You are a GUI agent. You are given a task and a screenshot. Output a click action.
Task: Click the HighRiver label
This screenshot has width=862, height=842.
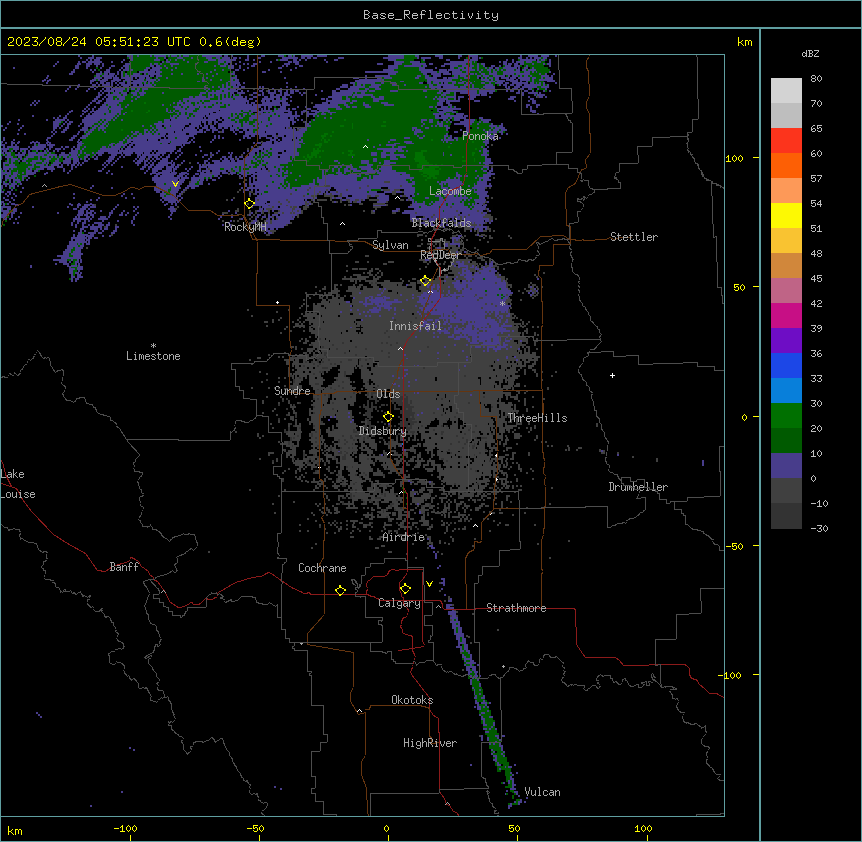(430, 743)
